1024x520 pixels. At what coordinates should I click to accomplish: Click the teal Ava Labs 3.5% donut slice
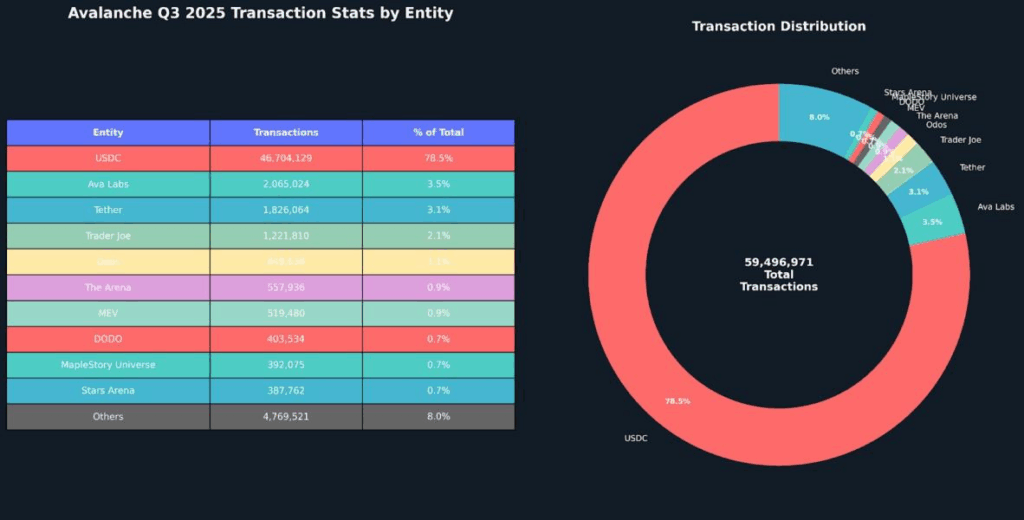tap(933, 221)
